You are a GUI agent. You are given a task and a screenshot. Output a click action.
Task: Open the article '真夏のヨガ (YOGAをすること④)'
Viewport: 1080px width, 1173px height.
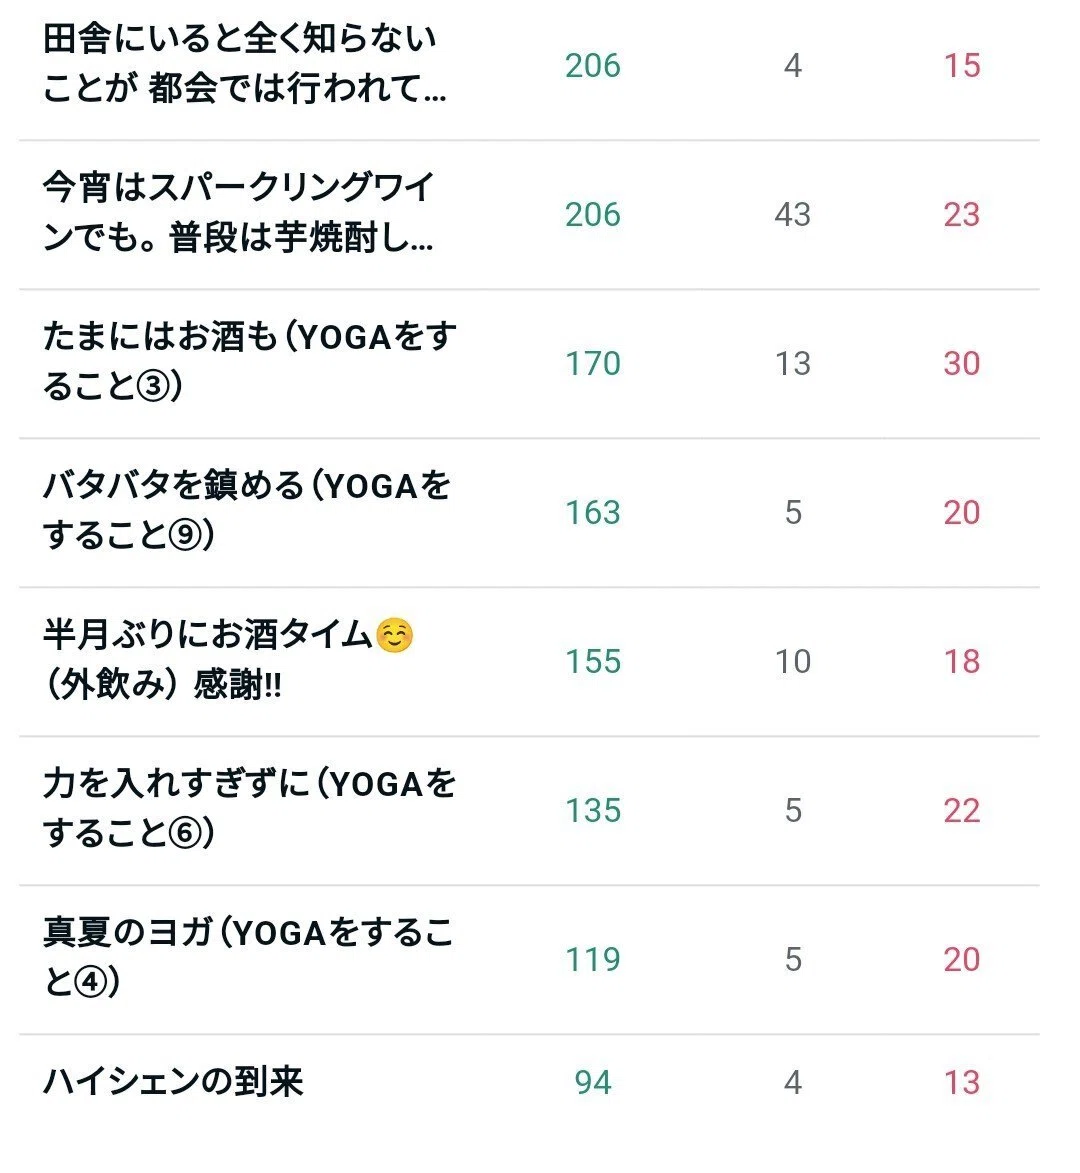tap(248, 958)
